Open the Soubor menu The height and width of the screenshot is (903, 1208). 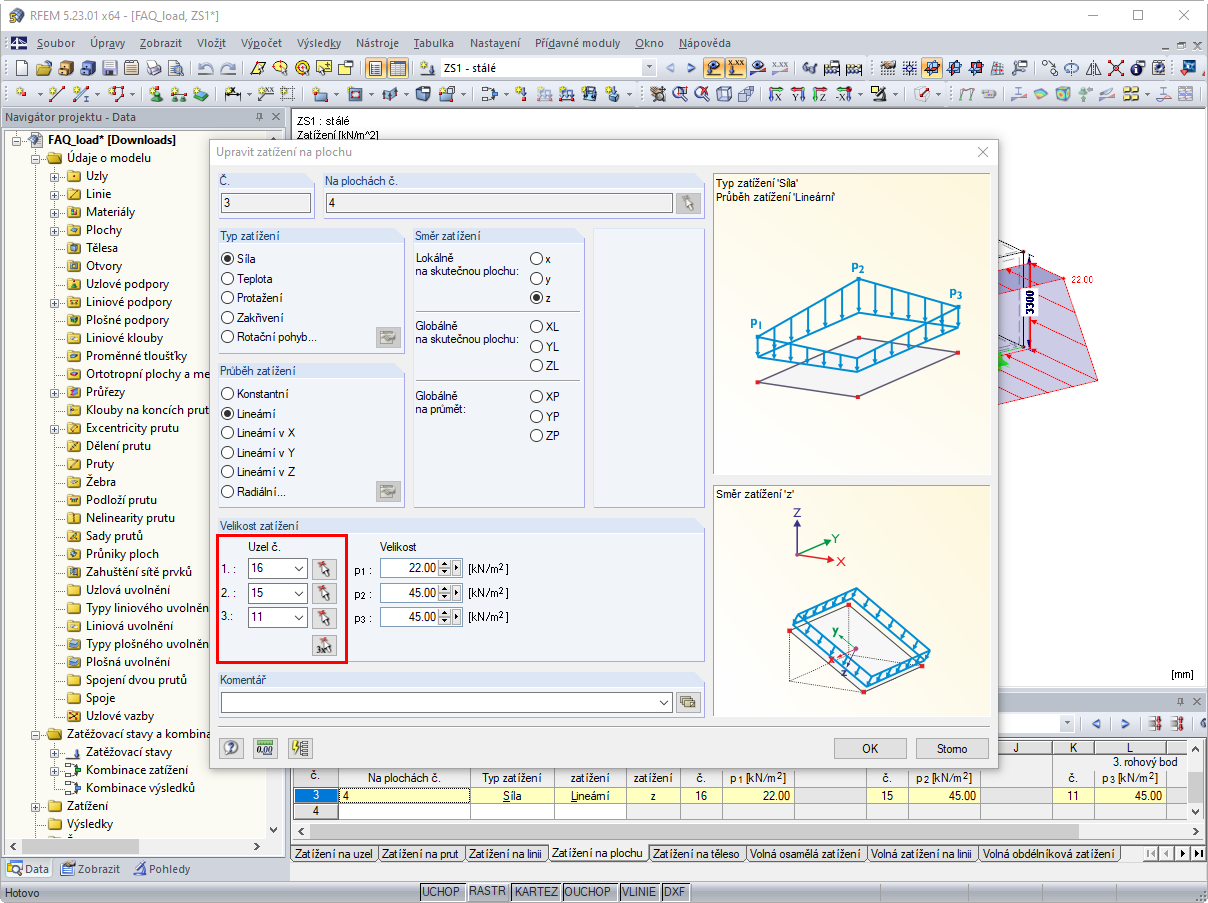point(56,43)
